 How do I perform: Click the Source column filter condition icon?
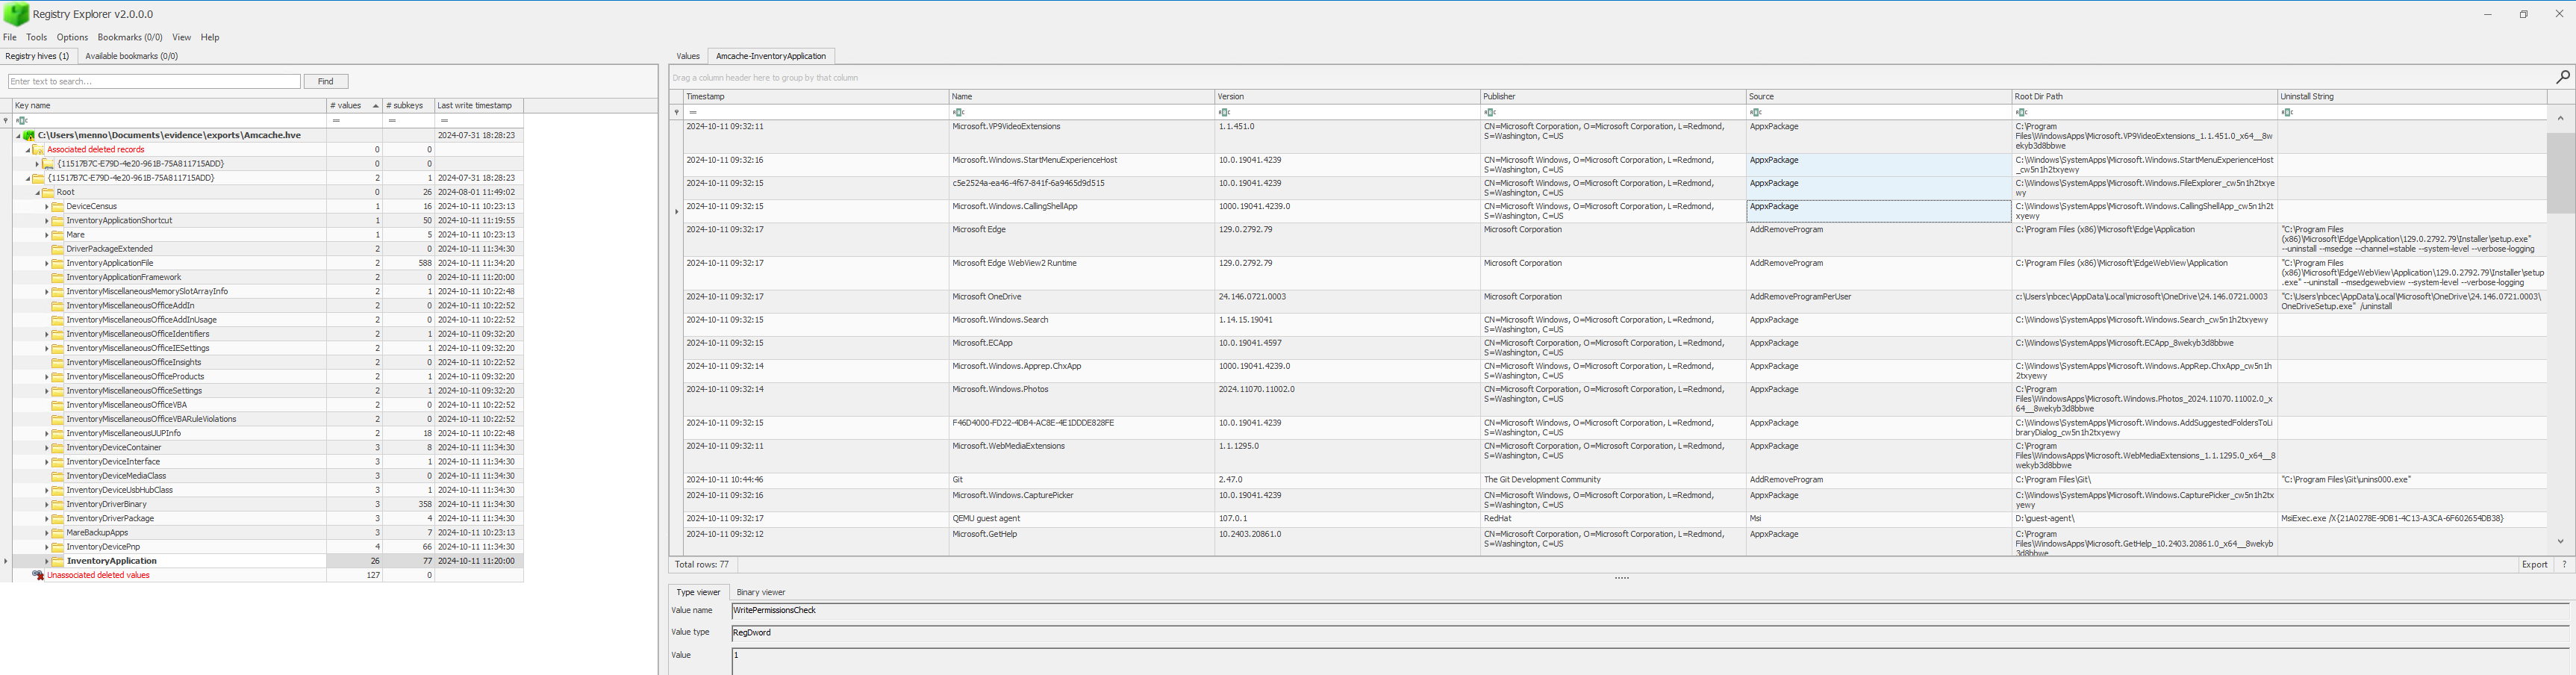1756,112
